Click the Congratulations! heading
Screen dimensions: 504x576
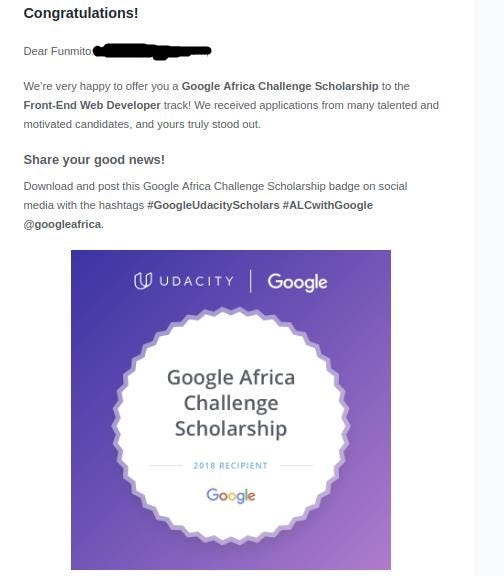pyautogui.click(x=81, y=13)
